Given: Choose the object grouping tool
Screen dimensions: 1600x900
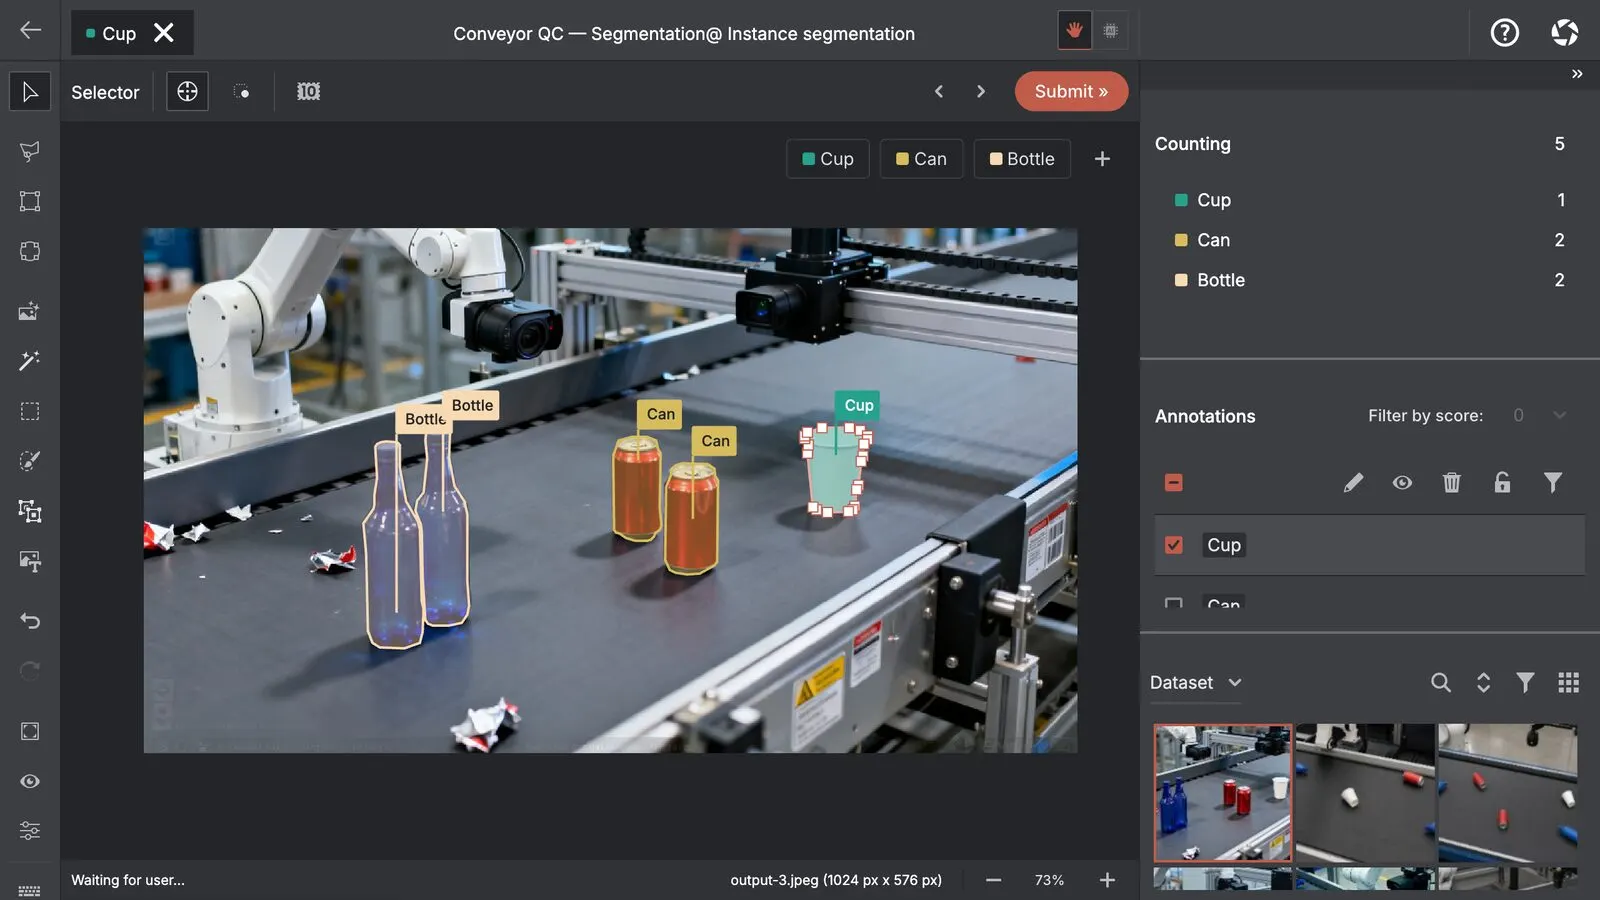Looking at the screenshot, I should click(30, 511).
